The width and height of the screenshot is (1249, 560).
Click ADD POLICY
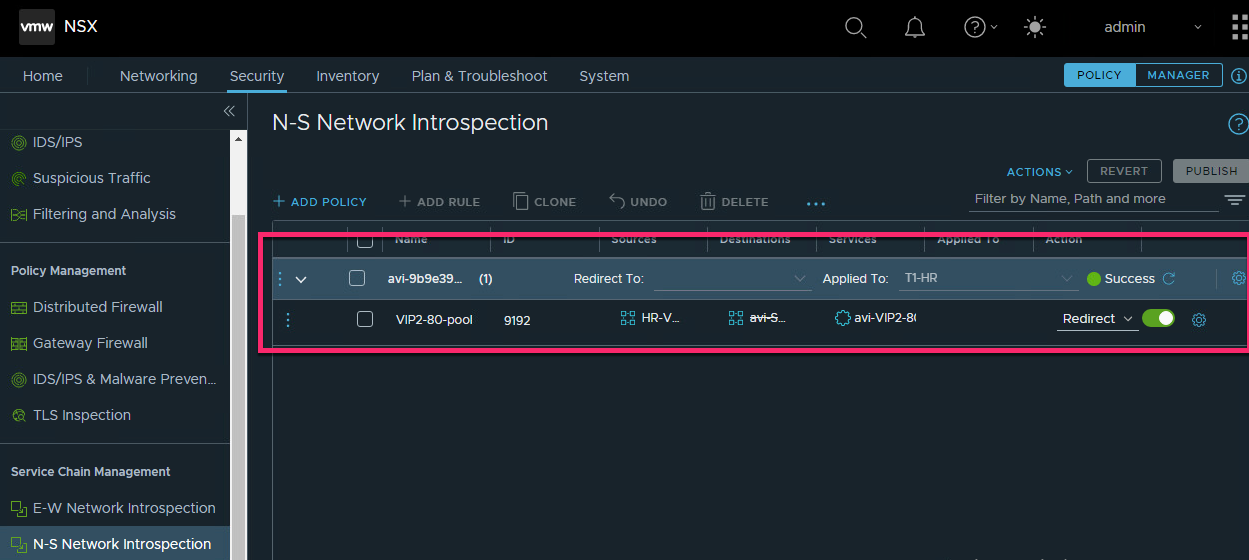click(320, 202)
